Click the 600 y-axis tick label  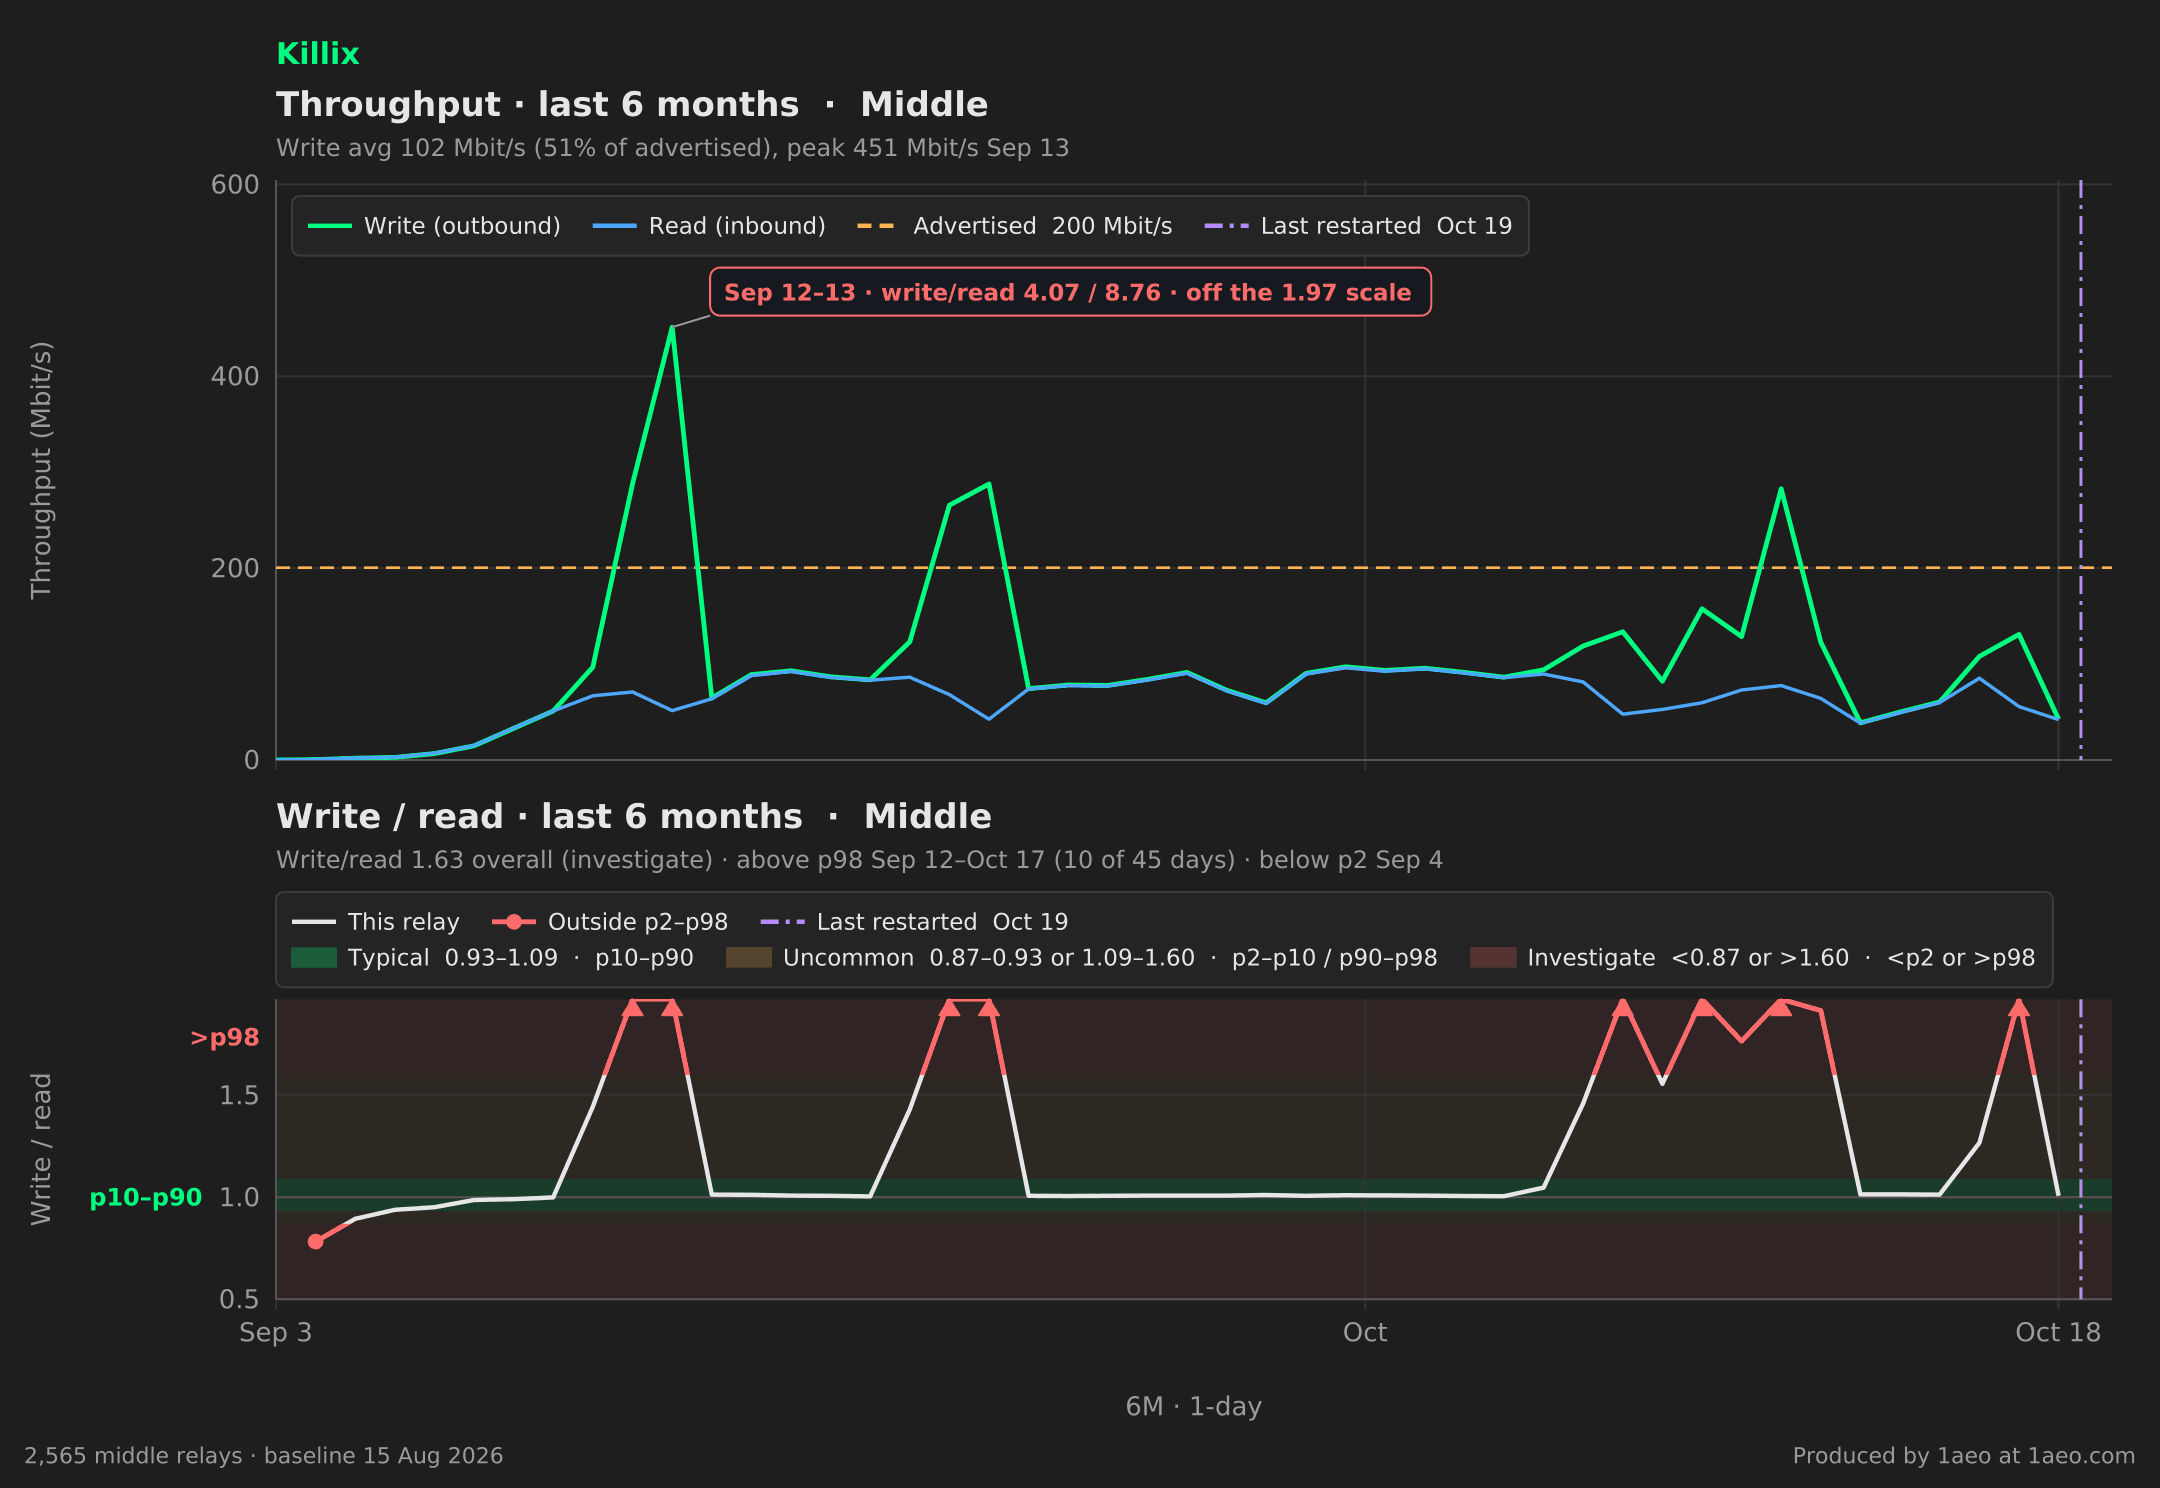coord(235,185)
